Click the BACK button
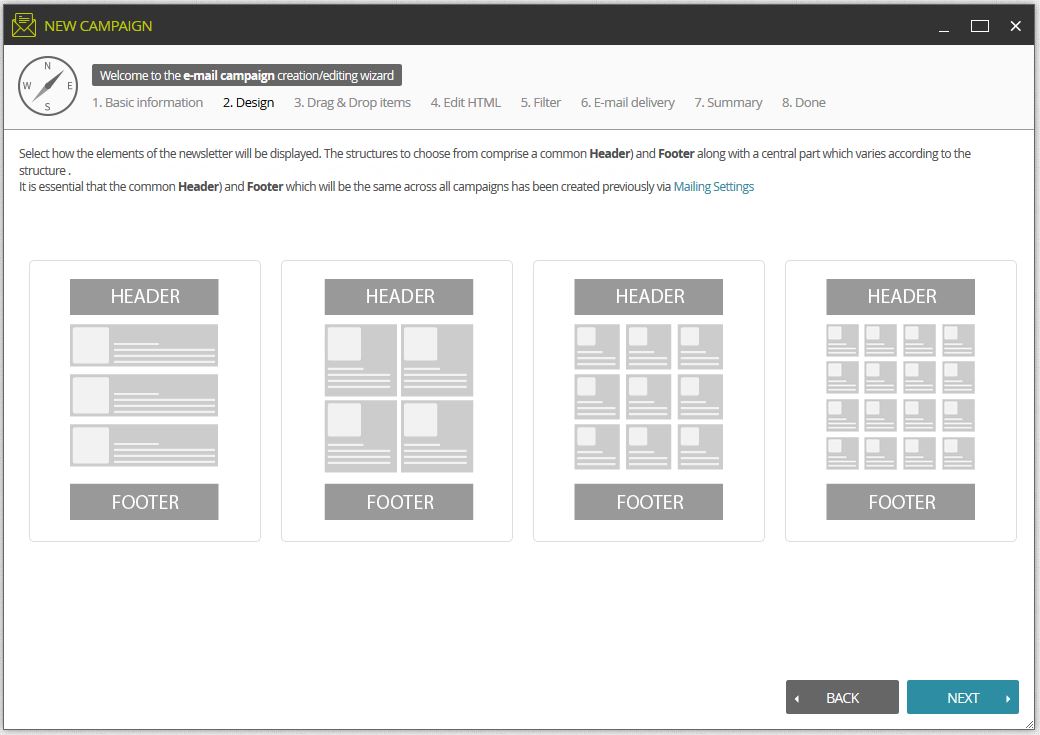Screen dimensions: 1040x735 point(842,697)
